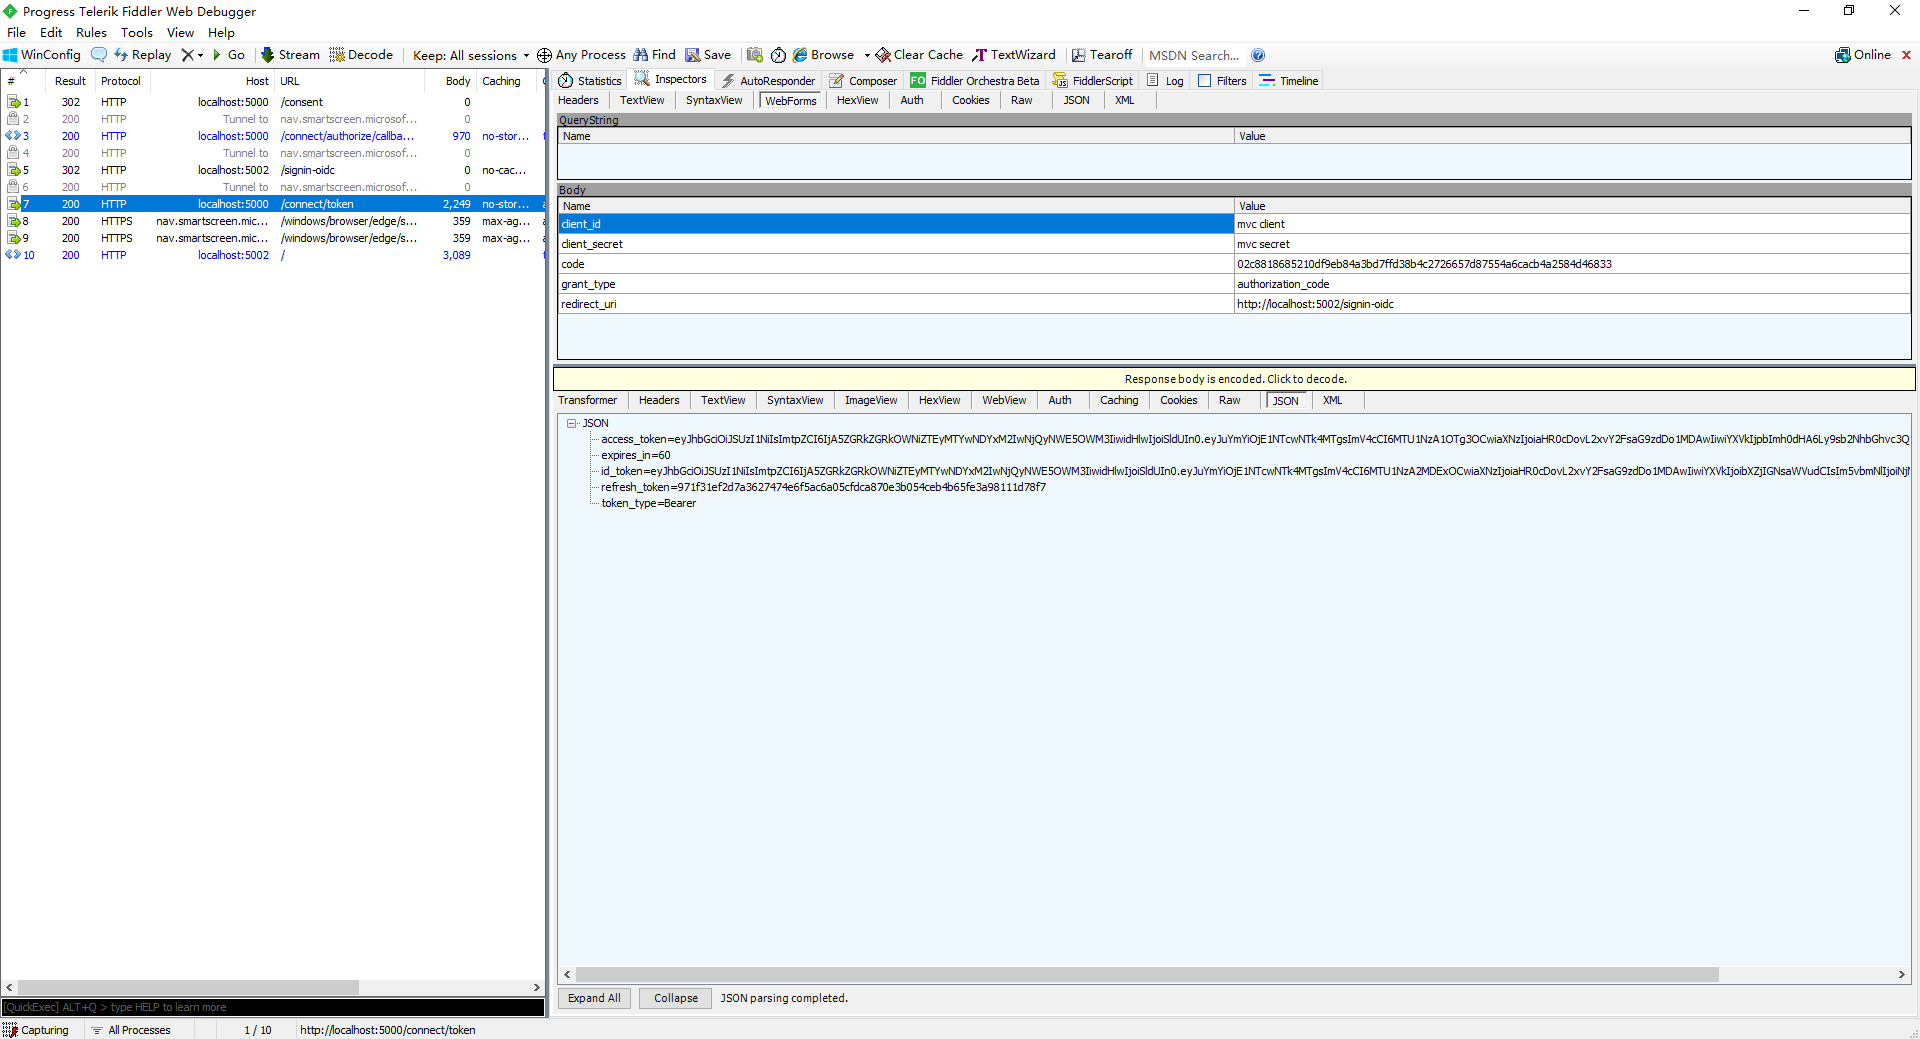Image resolution: width=1920 pixels, height=1039 pixels.
Task: Click the timer clock icon
Action: [778, 55]
